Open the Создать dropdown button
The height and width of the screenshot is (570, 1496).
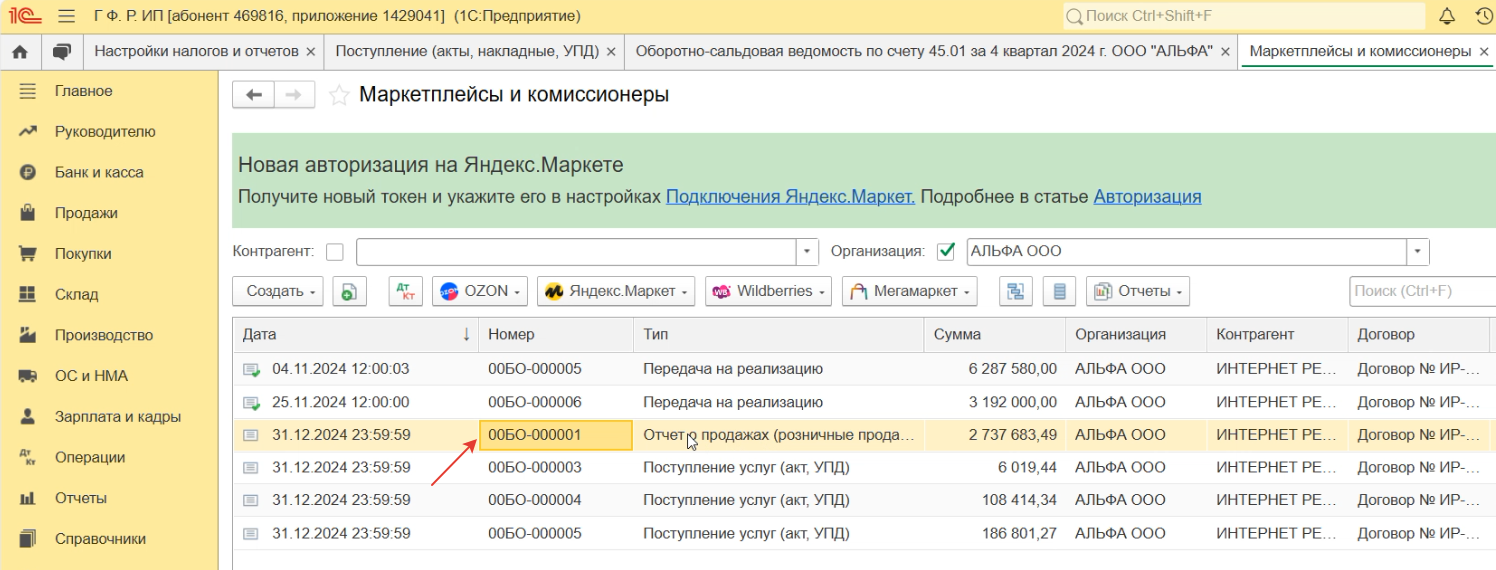(x=278, y=291)
